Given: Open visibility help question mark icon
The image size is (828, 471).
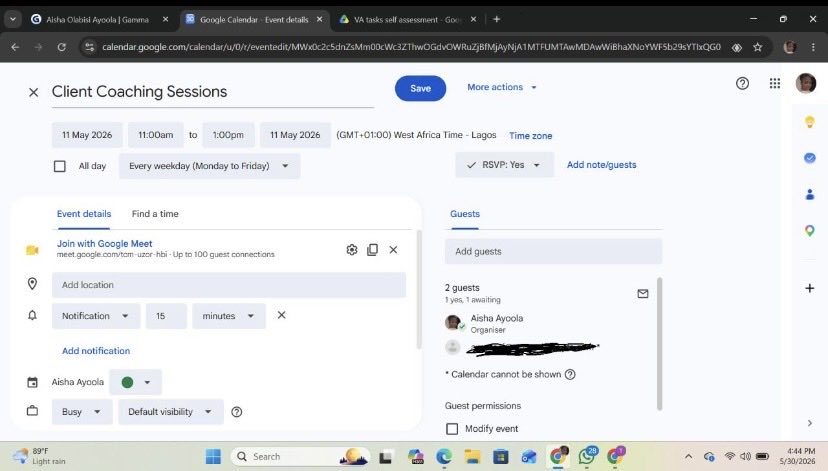Looking at the screenshot, I should [x=237, y=412].
